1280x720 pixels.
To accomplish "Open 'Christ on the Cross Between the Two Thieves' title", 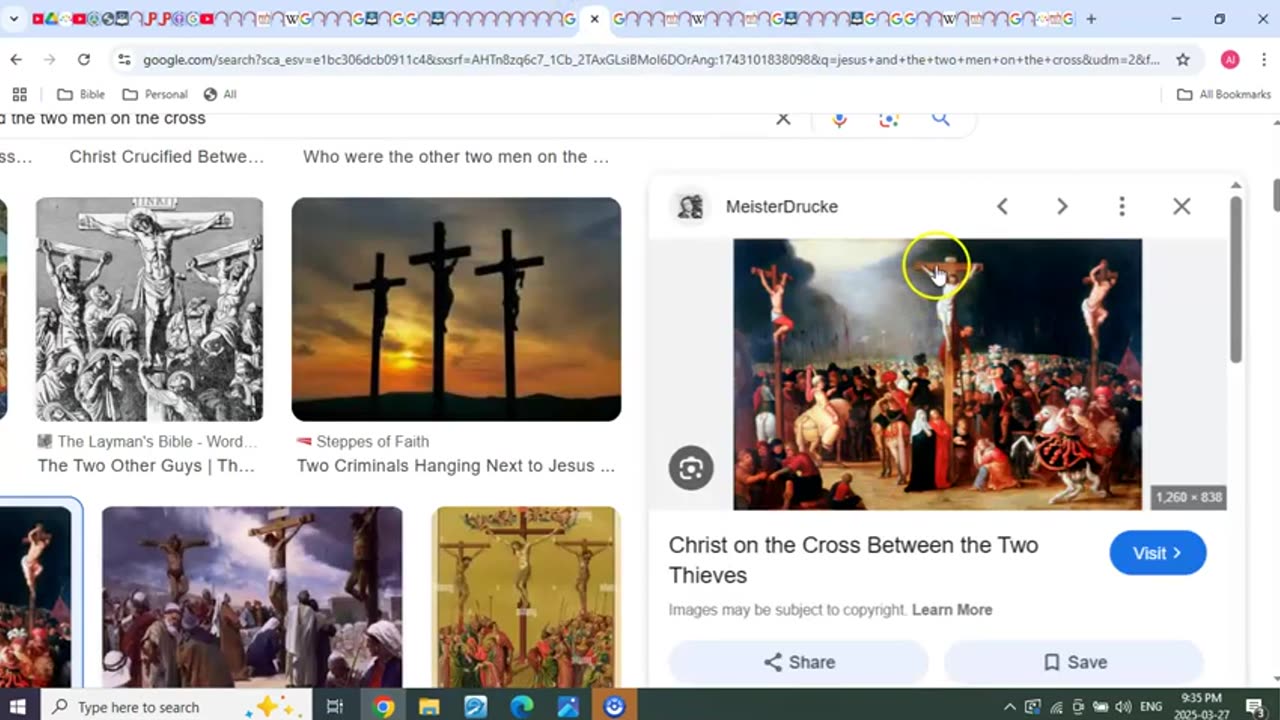I will click(x=853, y=560).
